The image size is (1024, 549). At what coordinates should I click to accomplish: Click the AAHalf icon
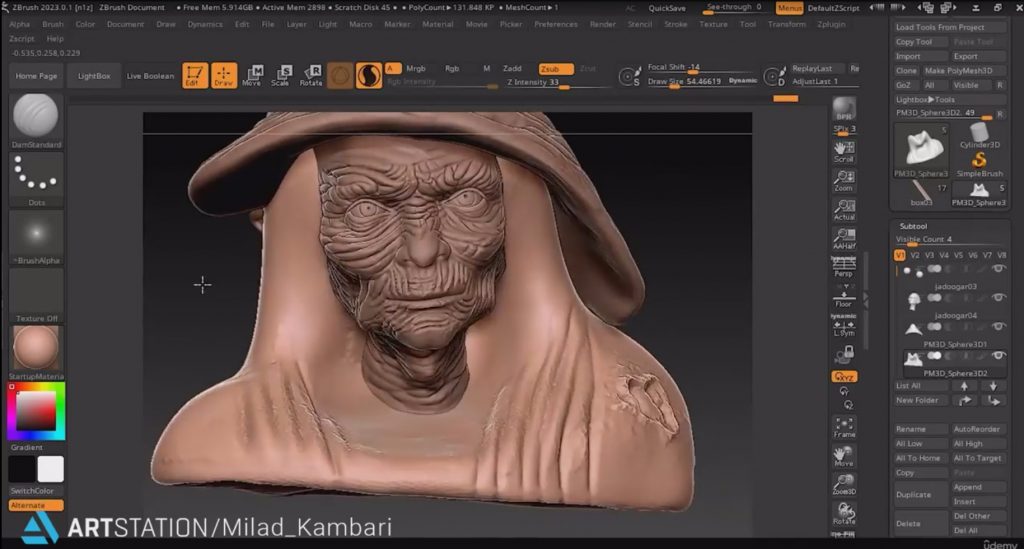[x=844, y=238]
